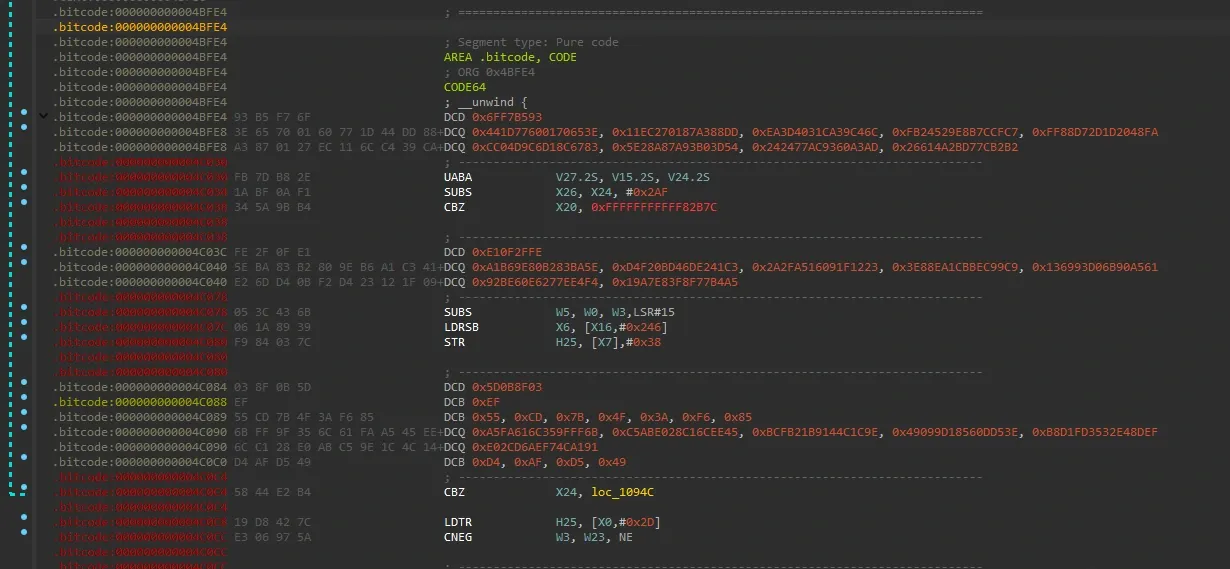Image resolution: width=1230 pixels, height=569 pixels.
Task: Click the CODE64 directive line
Action: coord(465,87)
